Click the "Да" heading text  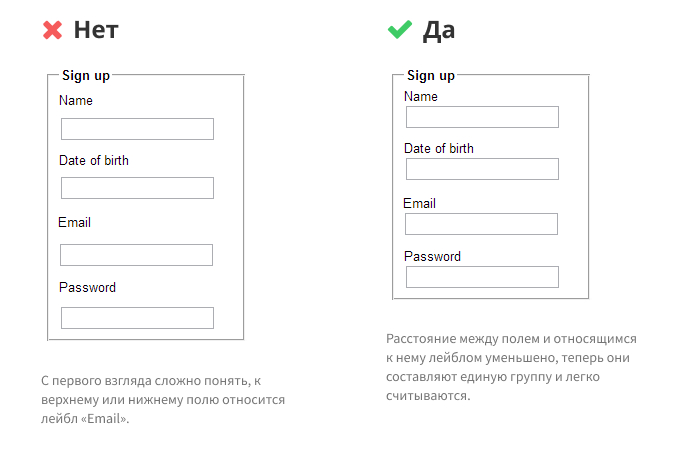439,31
